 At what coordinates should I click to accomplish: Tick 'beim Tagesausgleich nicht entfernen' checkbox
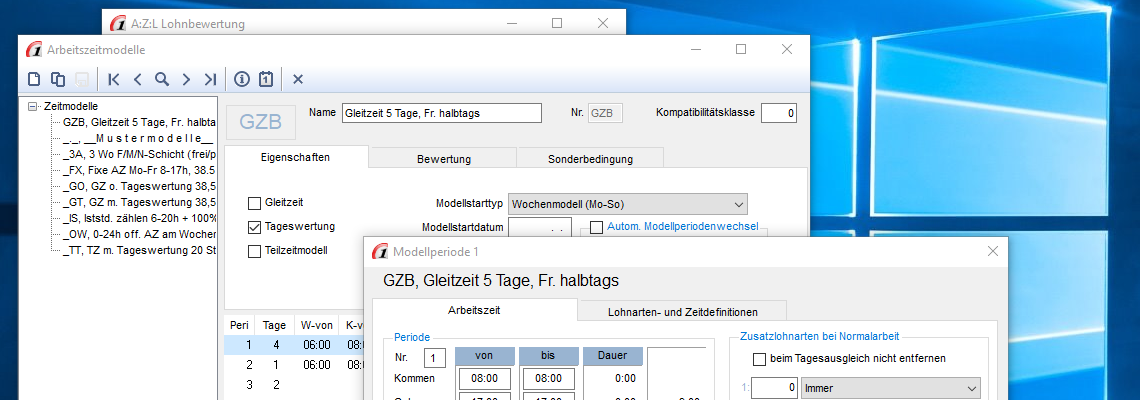759,358
